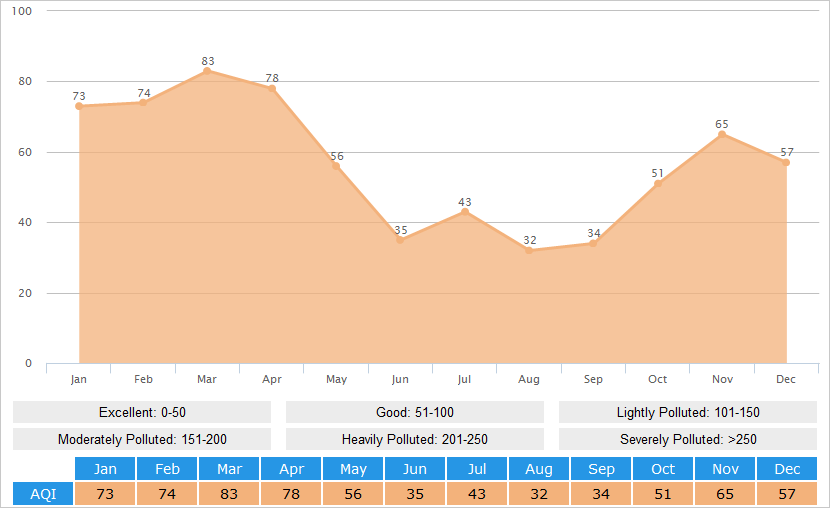Viewport: 830px width, 508px height.
Task: Click the Jul label on the chart x-axis
Action: pos(464,379)
